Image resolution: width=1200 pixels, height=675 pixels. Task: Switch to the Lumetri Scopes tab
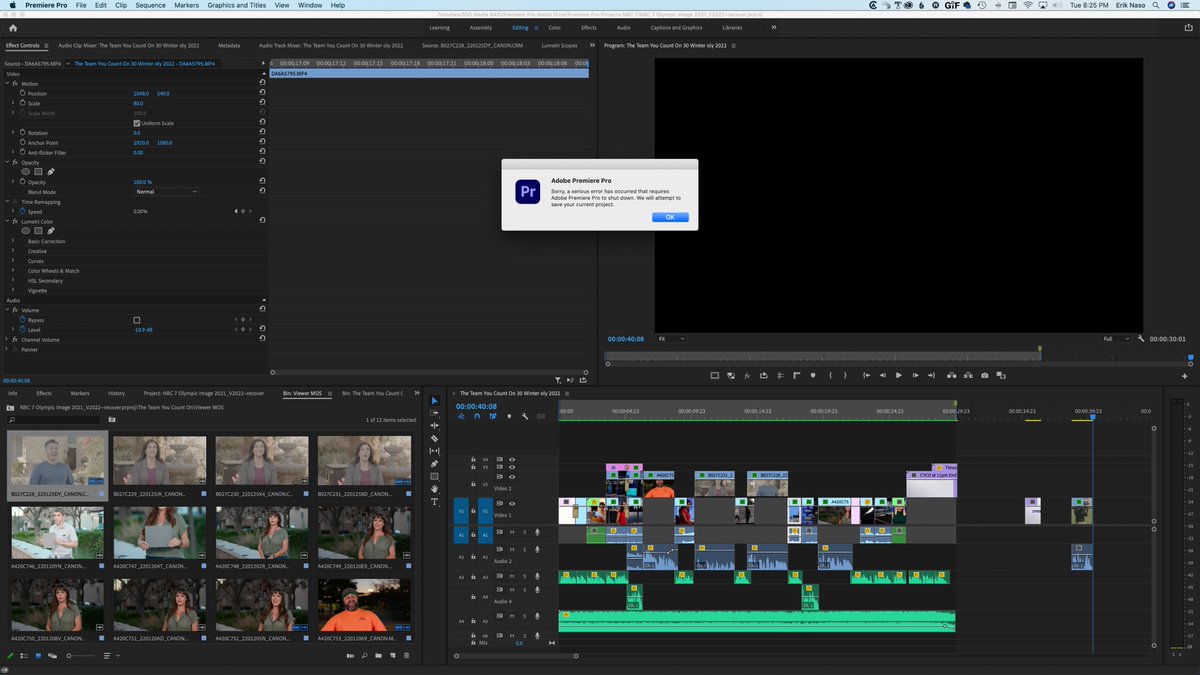pyautogui.click(x=559, y=45)
